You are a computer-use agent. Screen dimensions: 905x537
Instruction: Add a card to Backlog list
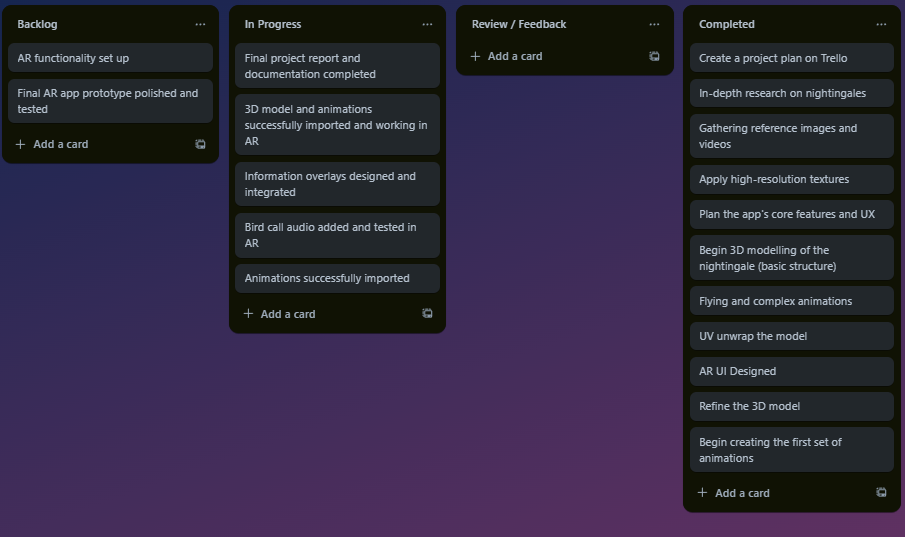[60, 144]
